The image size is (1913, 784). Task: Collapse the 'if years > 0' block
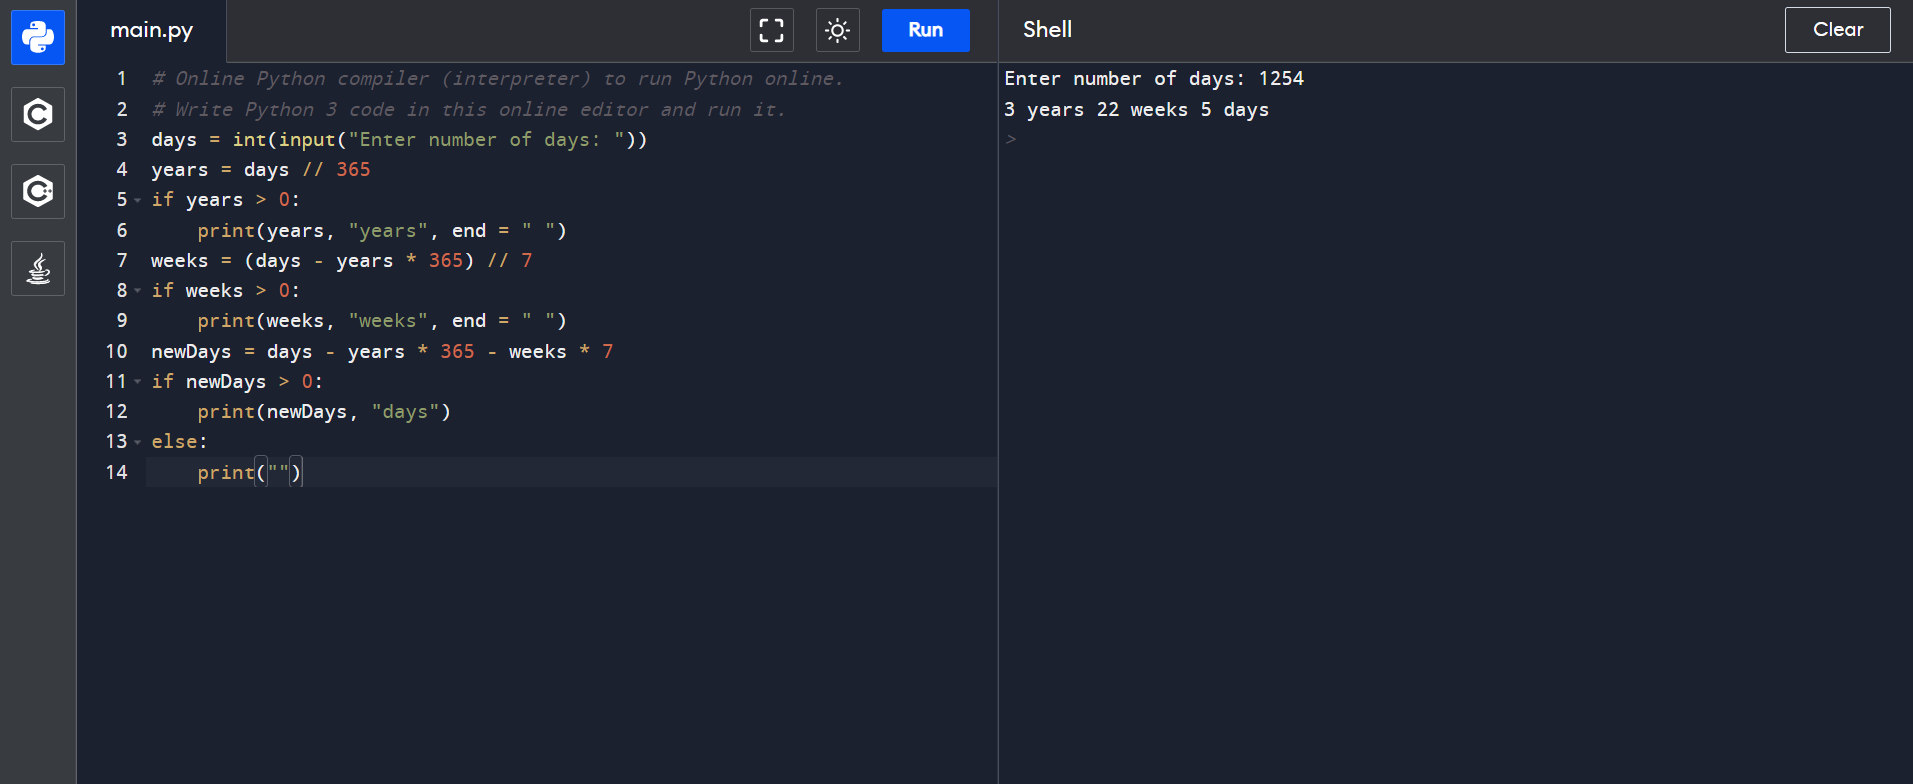point(138,200)
